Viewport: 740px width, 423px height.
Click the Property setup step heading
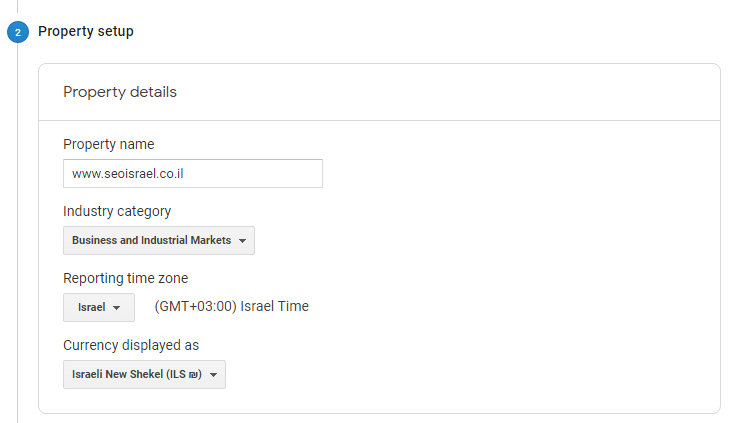tap(86, 32)
